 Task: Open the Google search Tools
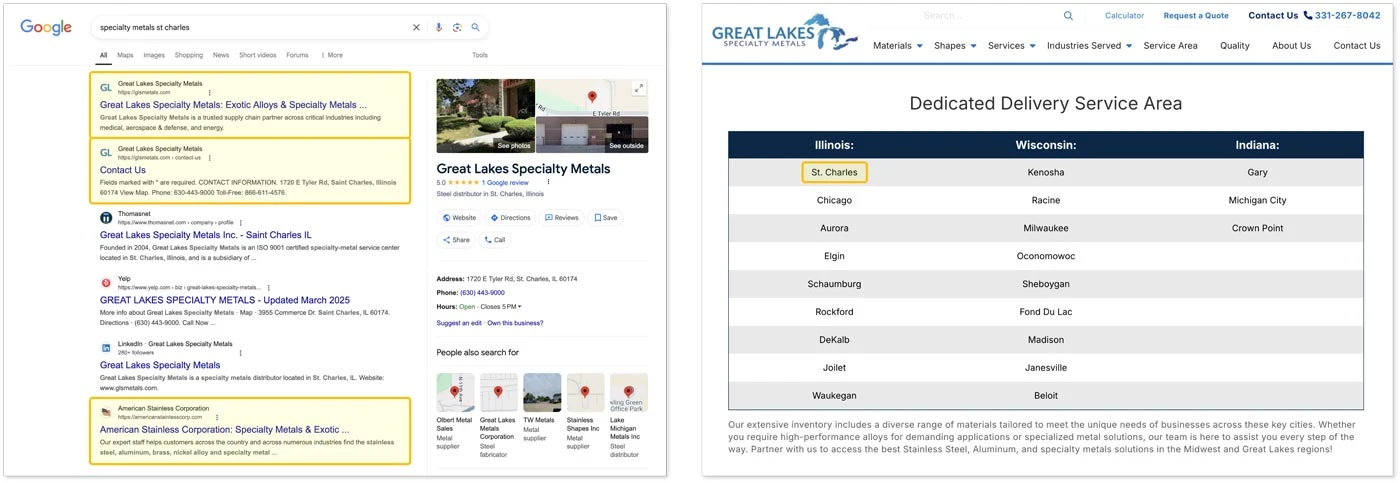pos(480,55)
